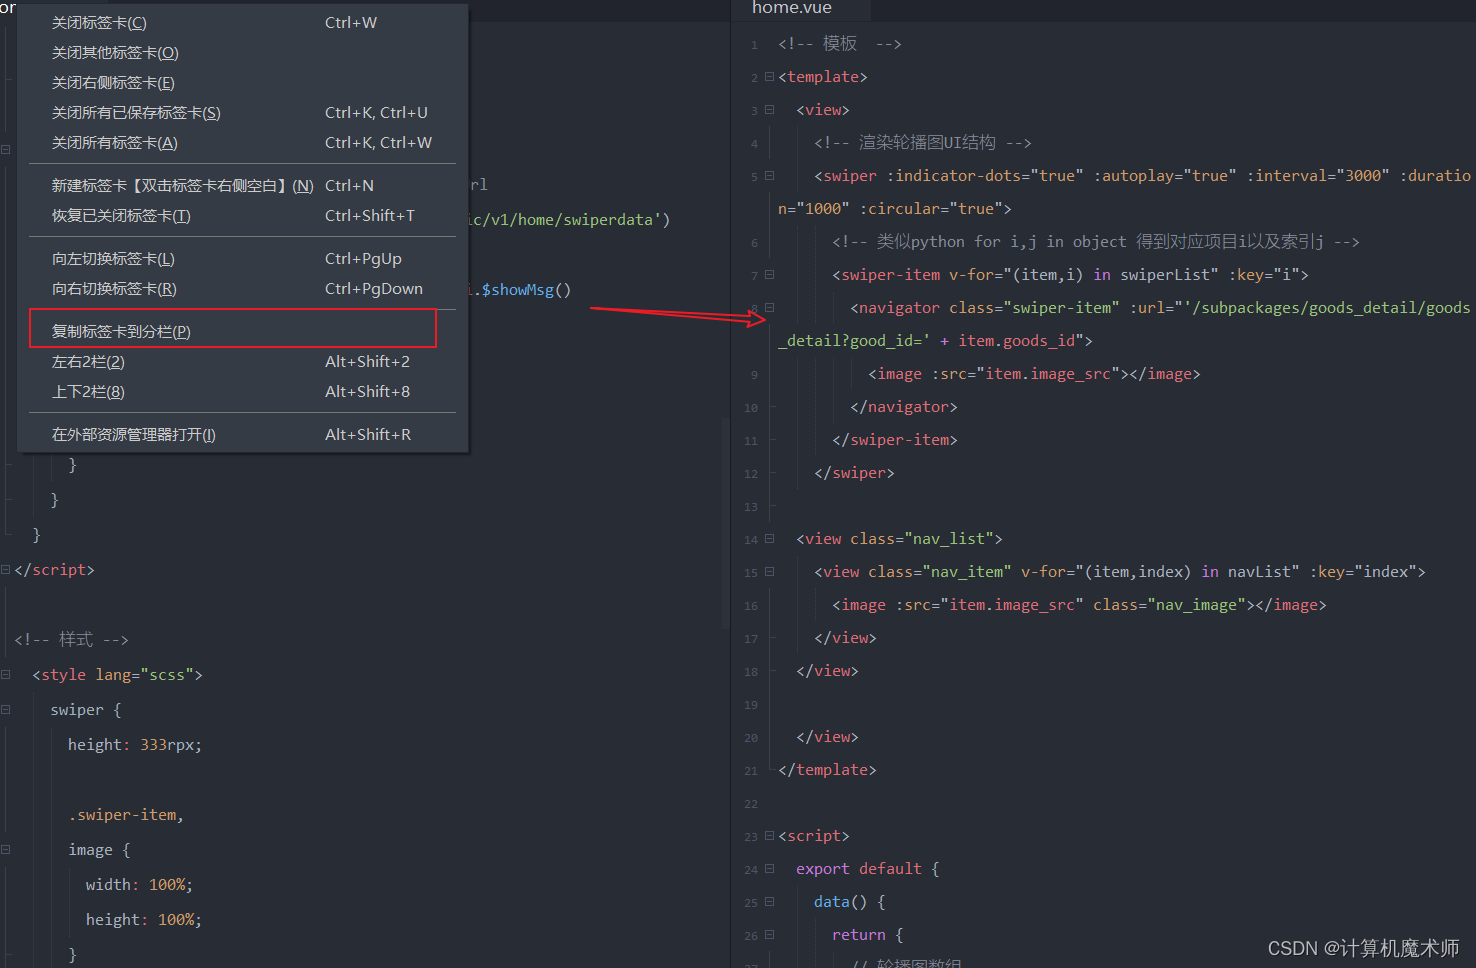This screenshot has width=1476, height=968.
Task: Click "height: 333rpx;" in left pane
Action: [135, 744]
